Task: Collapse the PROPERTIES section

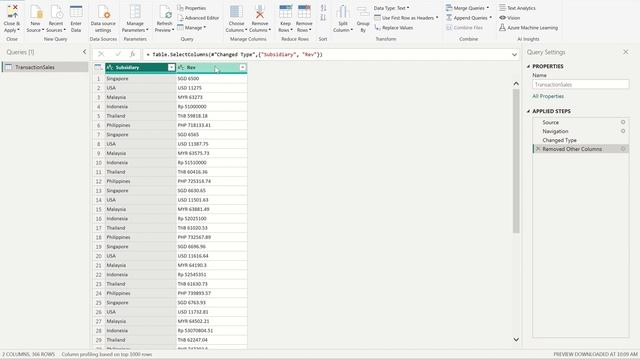Action: [x=529, y=66]
